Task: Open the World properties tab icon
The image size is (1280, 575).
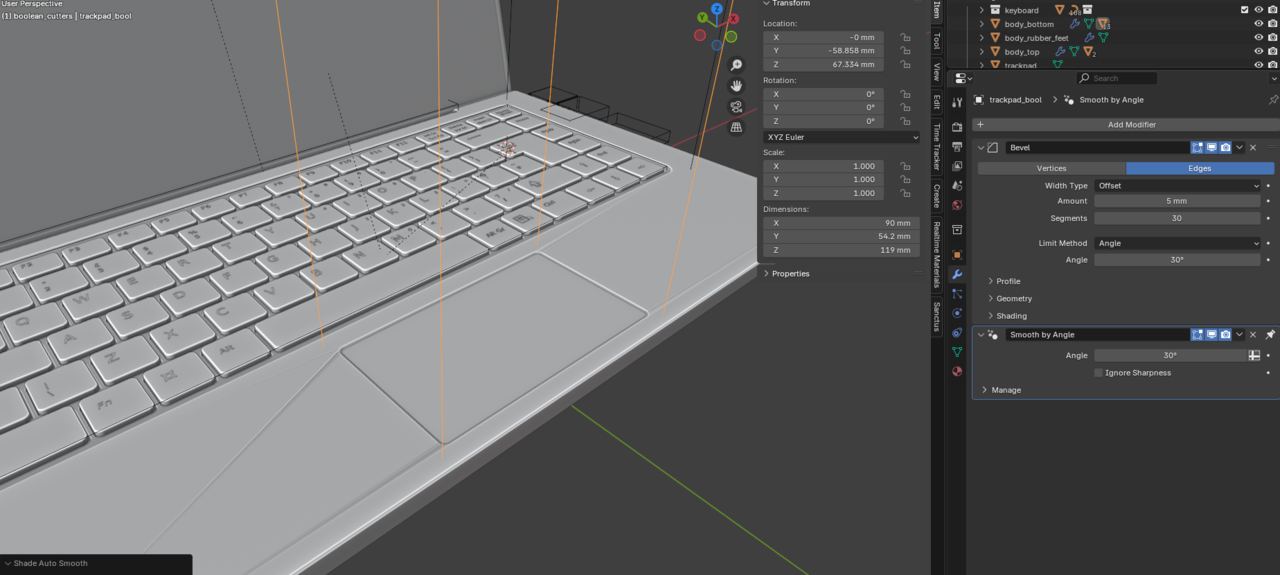Action: point(957,205)
